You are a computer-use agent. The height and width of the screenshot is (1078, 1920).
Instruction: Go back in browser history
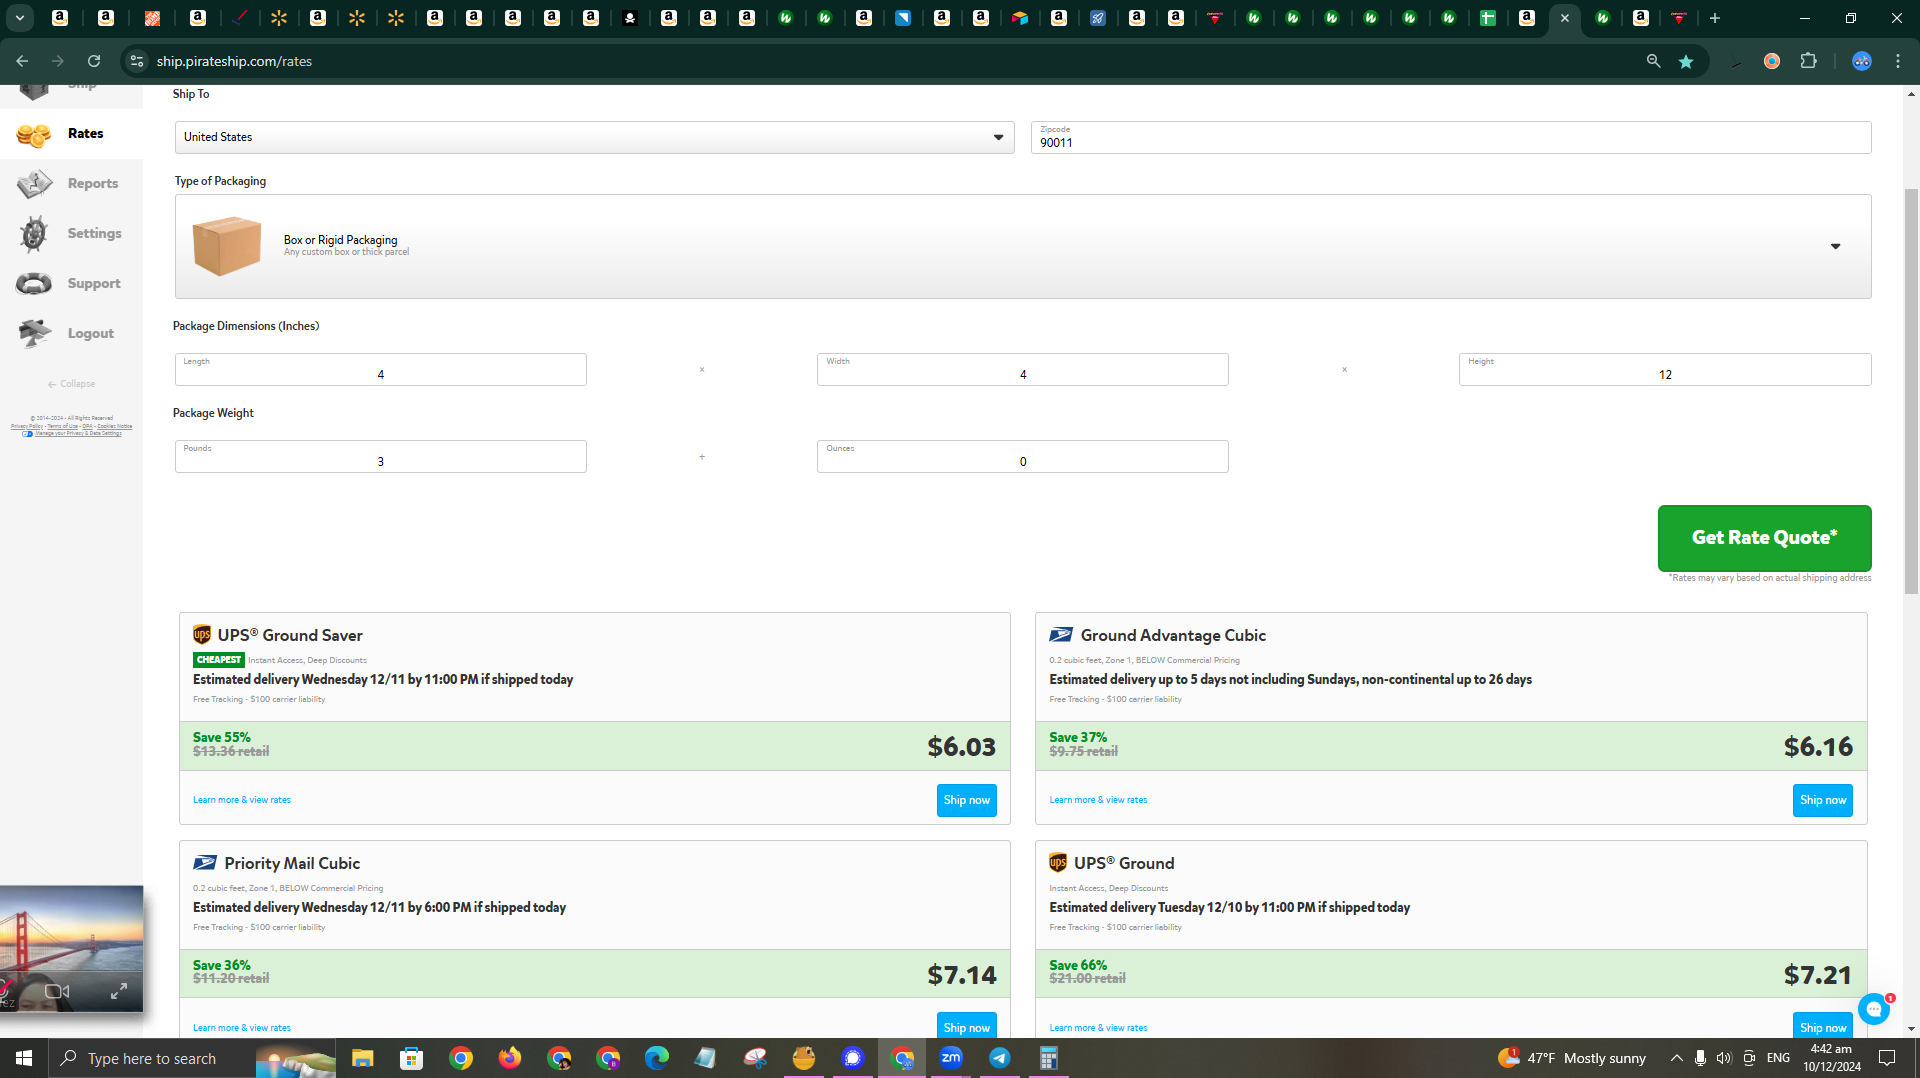click(x=22, y=61)
